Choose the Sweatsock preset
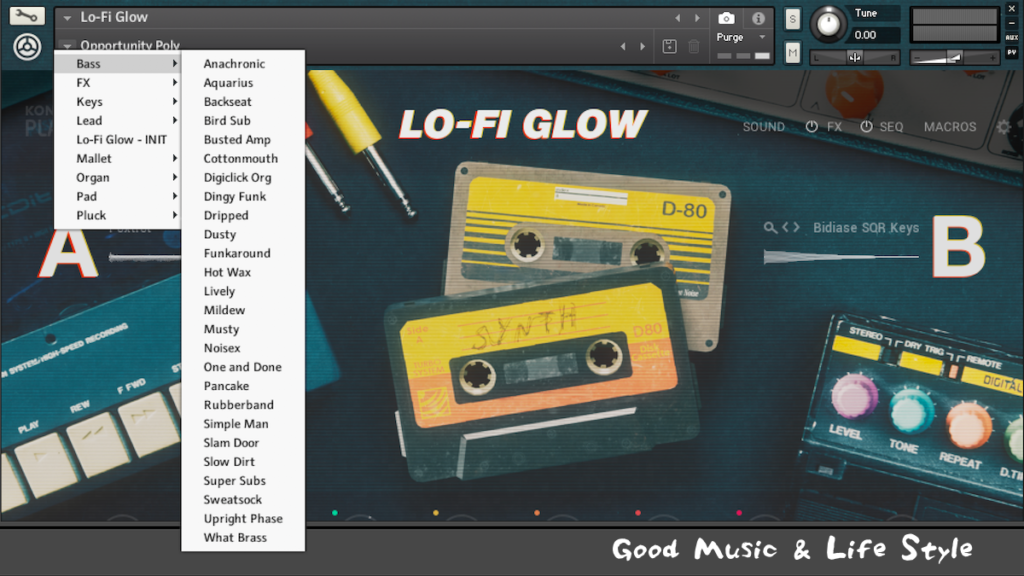Screen dimensions: 1024x576 click(x=243, y=499)
